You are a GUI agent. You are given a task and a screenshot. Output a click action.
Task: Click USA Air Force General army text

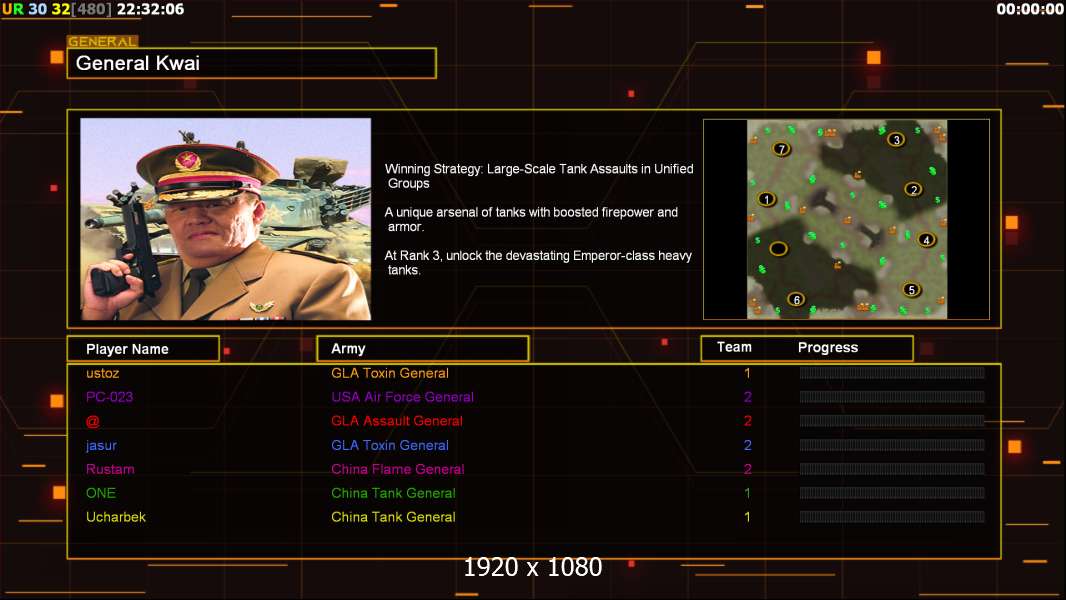point(402,397)
